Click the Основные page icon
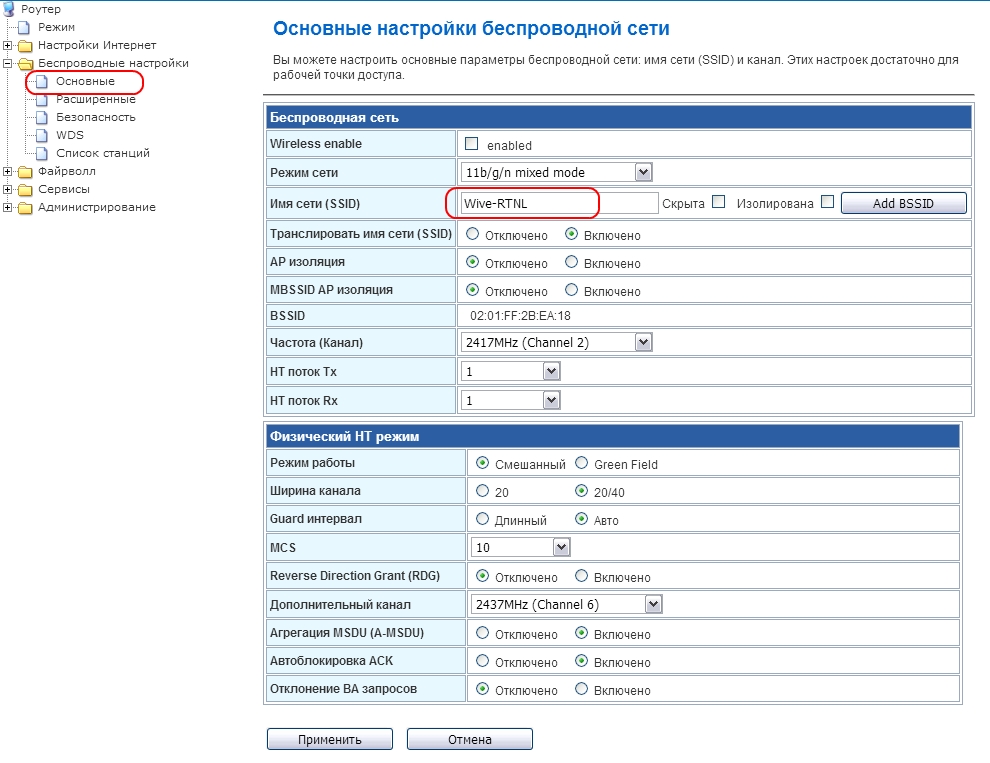 42,81
